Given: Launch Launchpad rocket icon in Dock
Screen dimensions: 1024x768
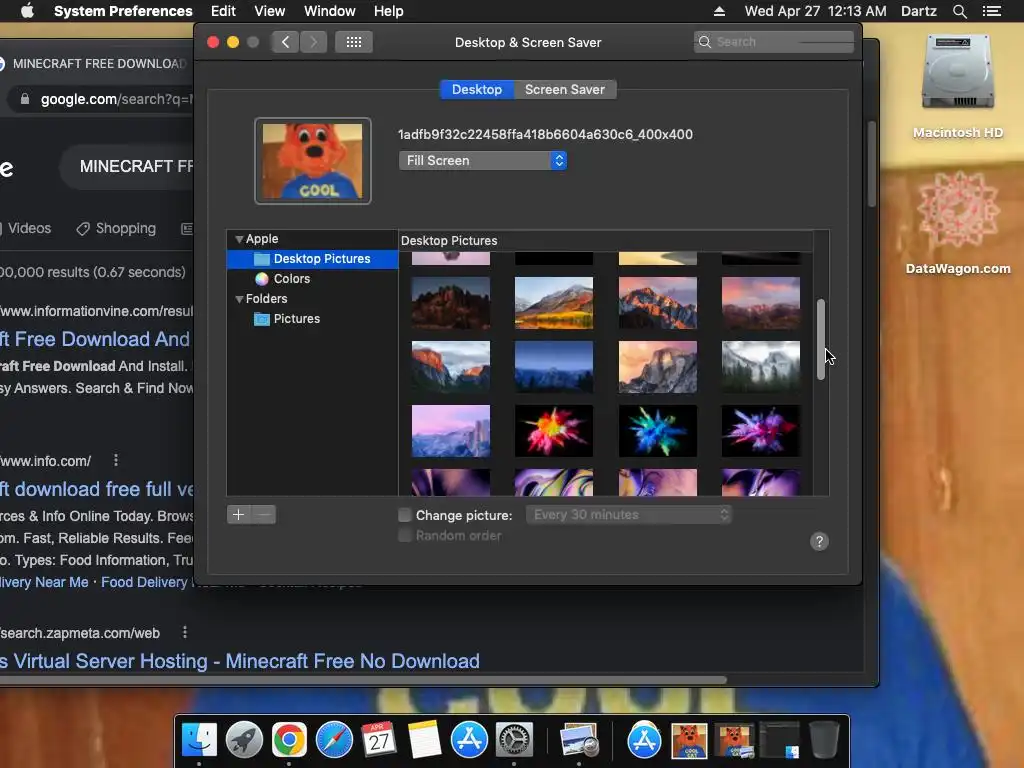Looking at the screenshot, I should tap(244, 741).
